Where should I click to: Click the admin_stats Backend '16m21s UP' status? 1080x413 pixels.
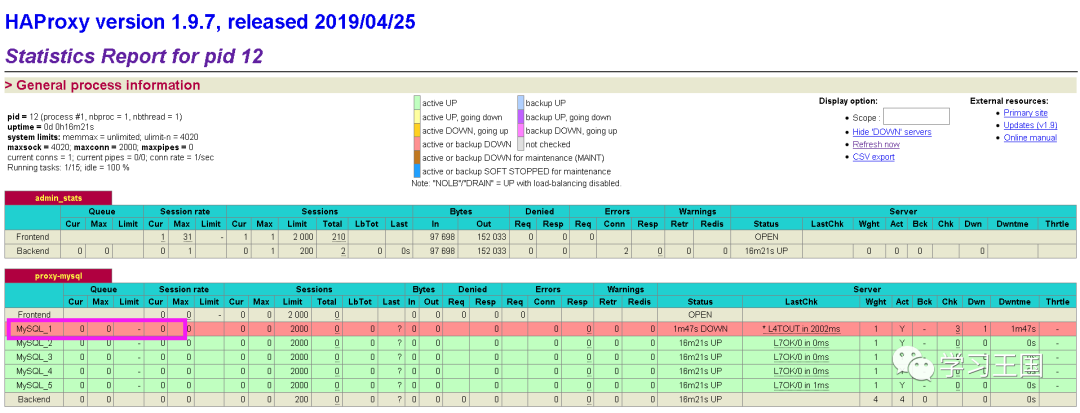click(x=766, y=251)
